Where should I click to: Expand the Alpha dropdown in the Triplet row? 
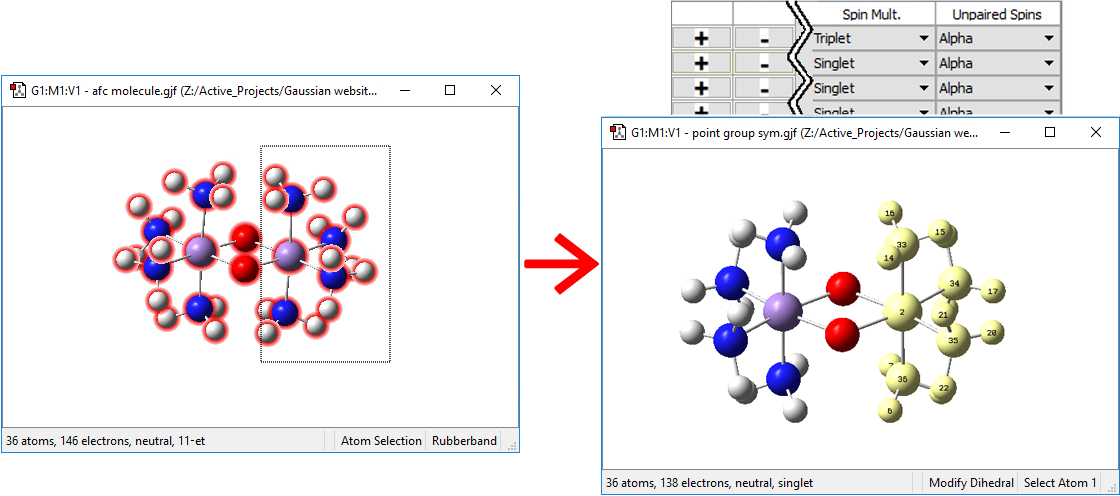point(1048,38)
